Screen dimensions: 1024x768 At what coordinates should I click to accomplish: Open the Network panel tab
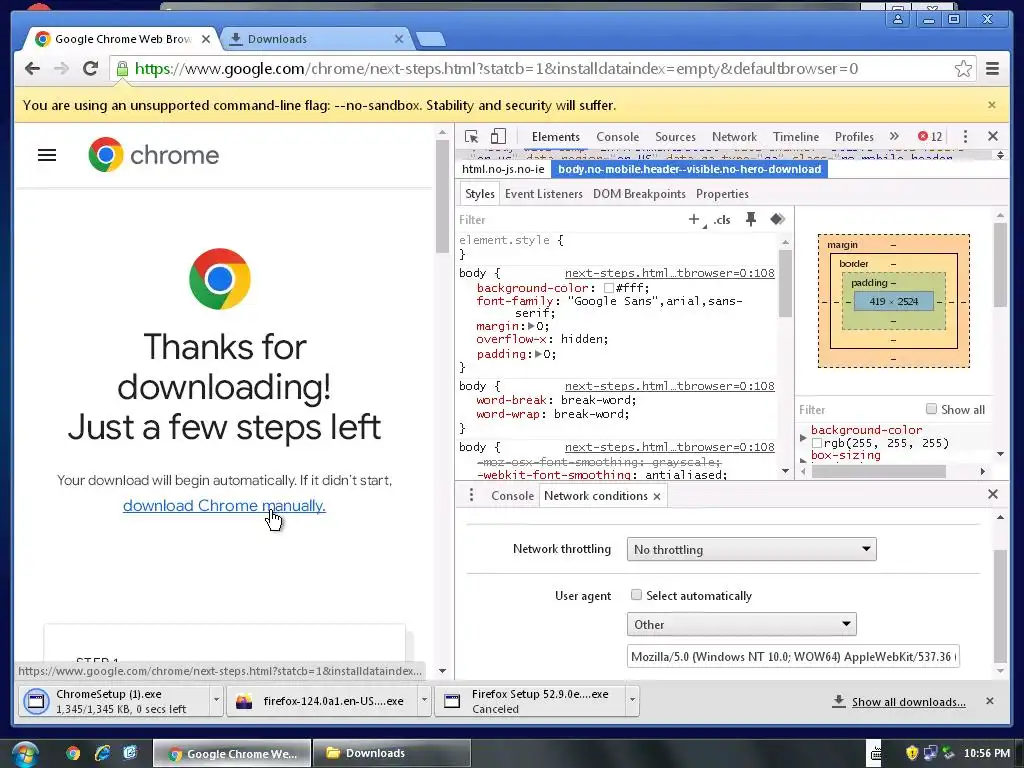pyautogui.click(x=734, y=136)
